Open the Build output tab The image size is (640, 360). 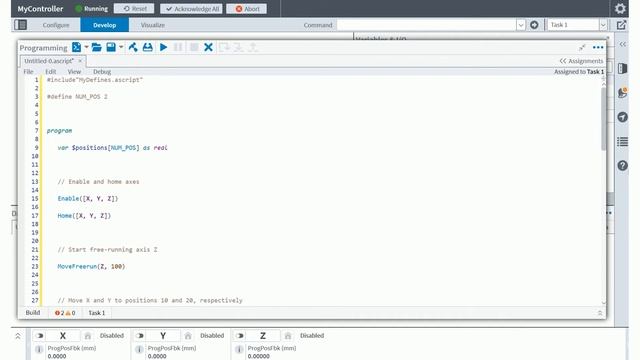33,313
